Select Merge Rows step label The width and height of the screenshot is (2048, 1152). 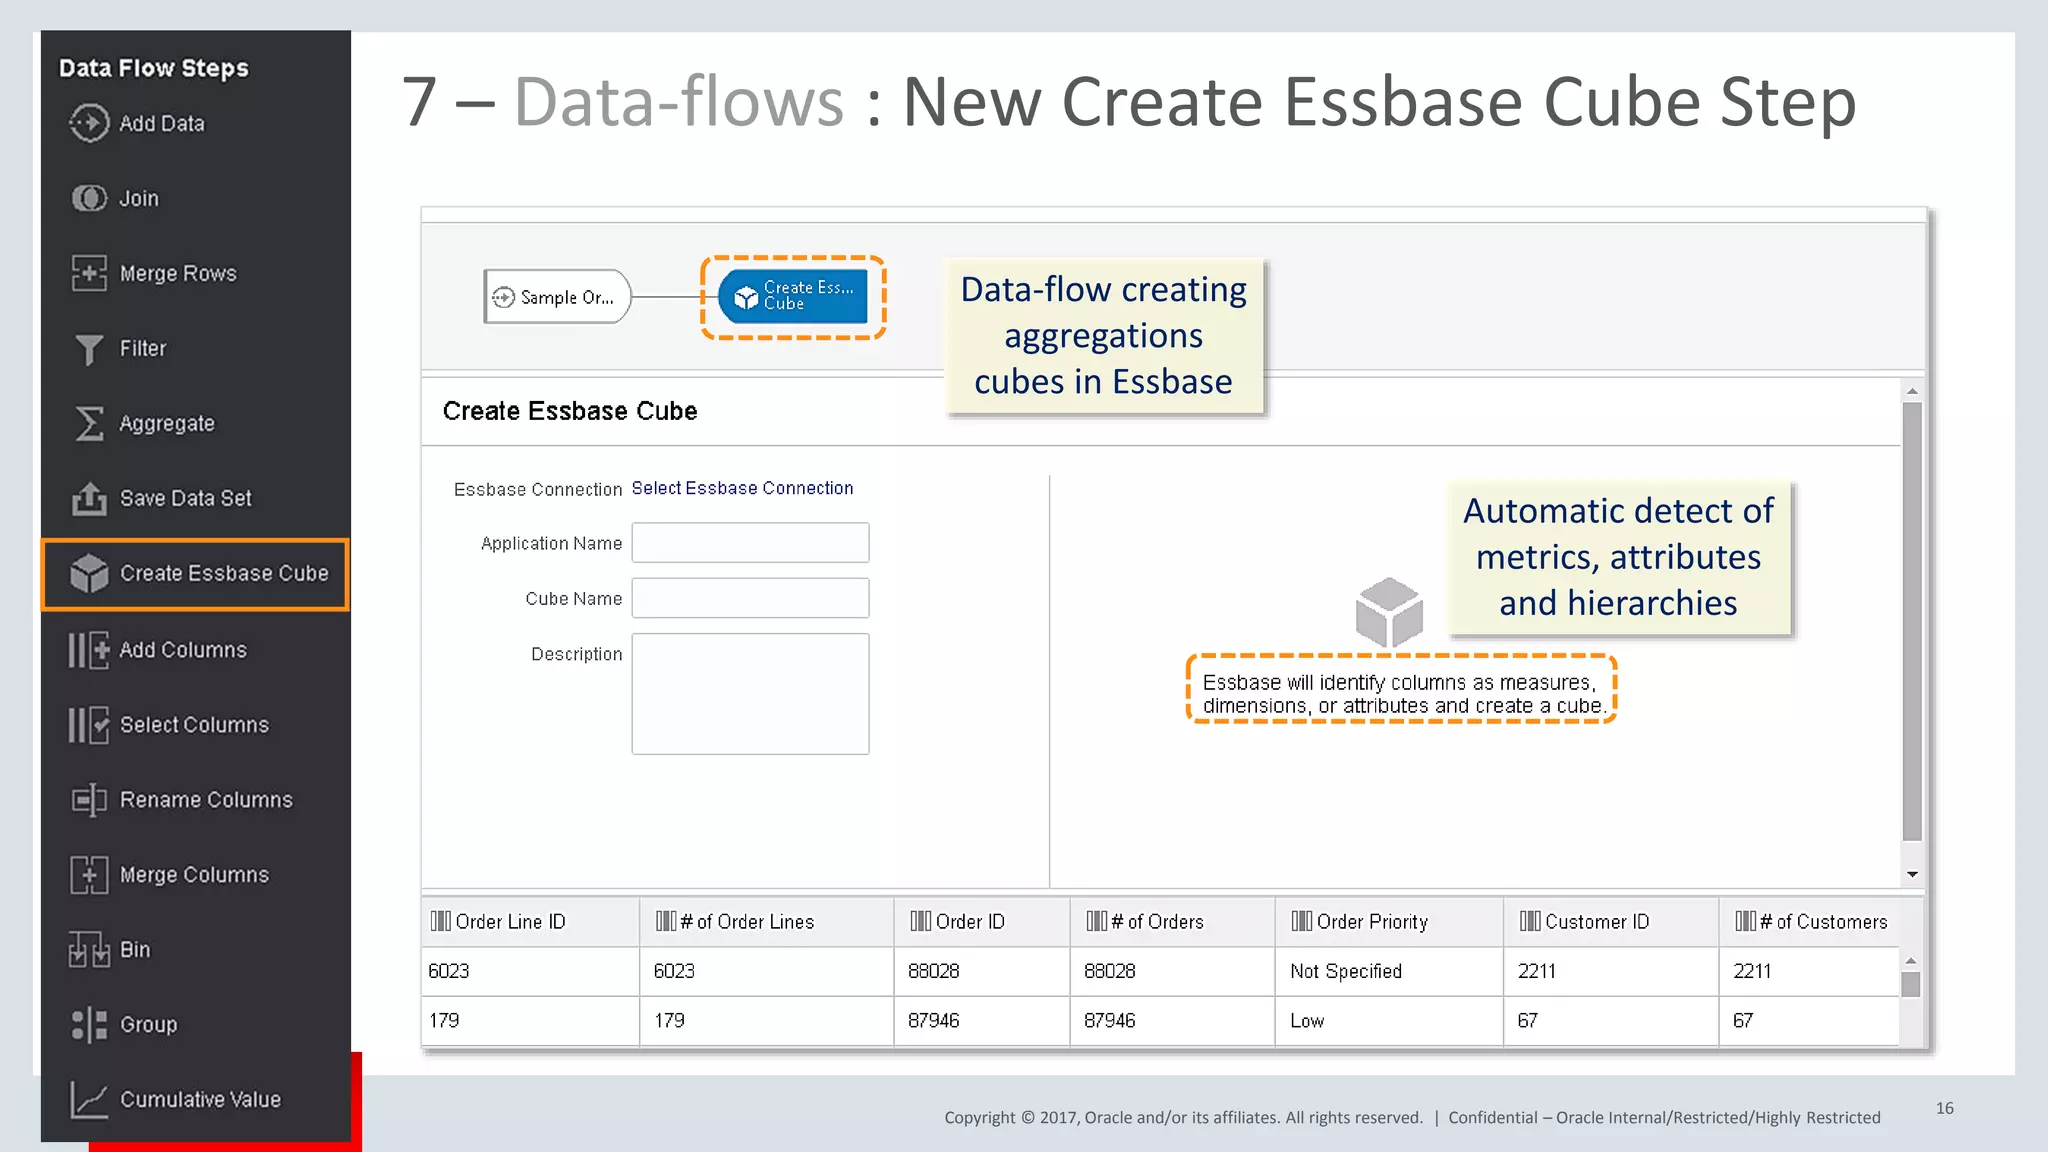click(178, 274)
